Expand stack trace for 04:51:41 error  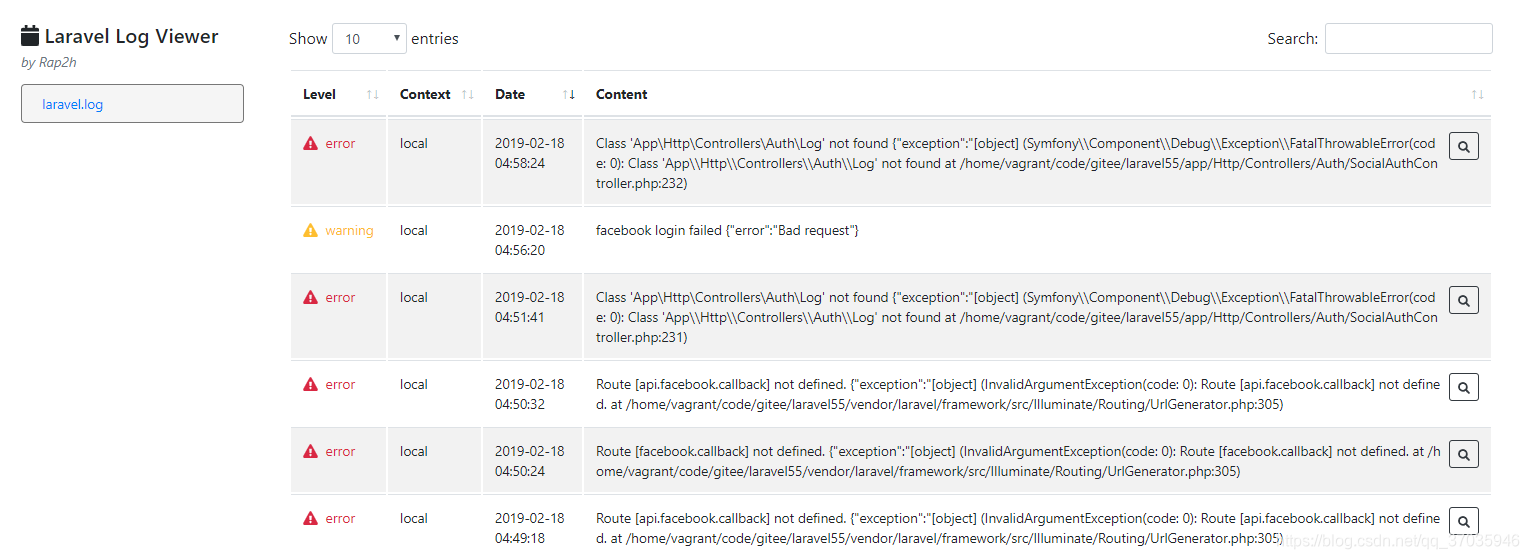(x=1463, y=300)
